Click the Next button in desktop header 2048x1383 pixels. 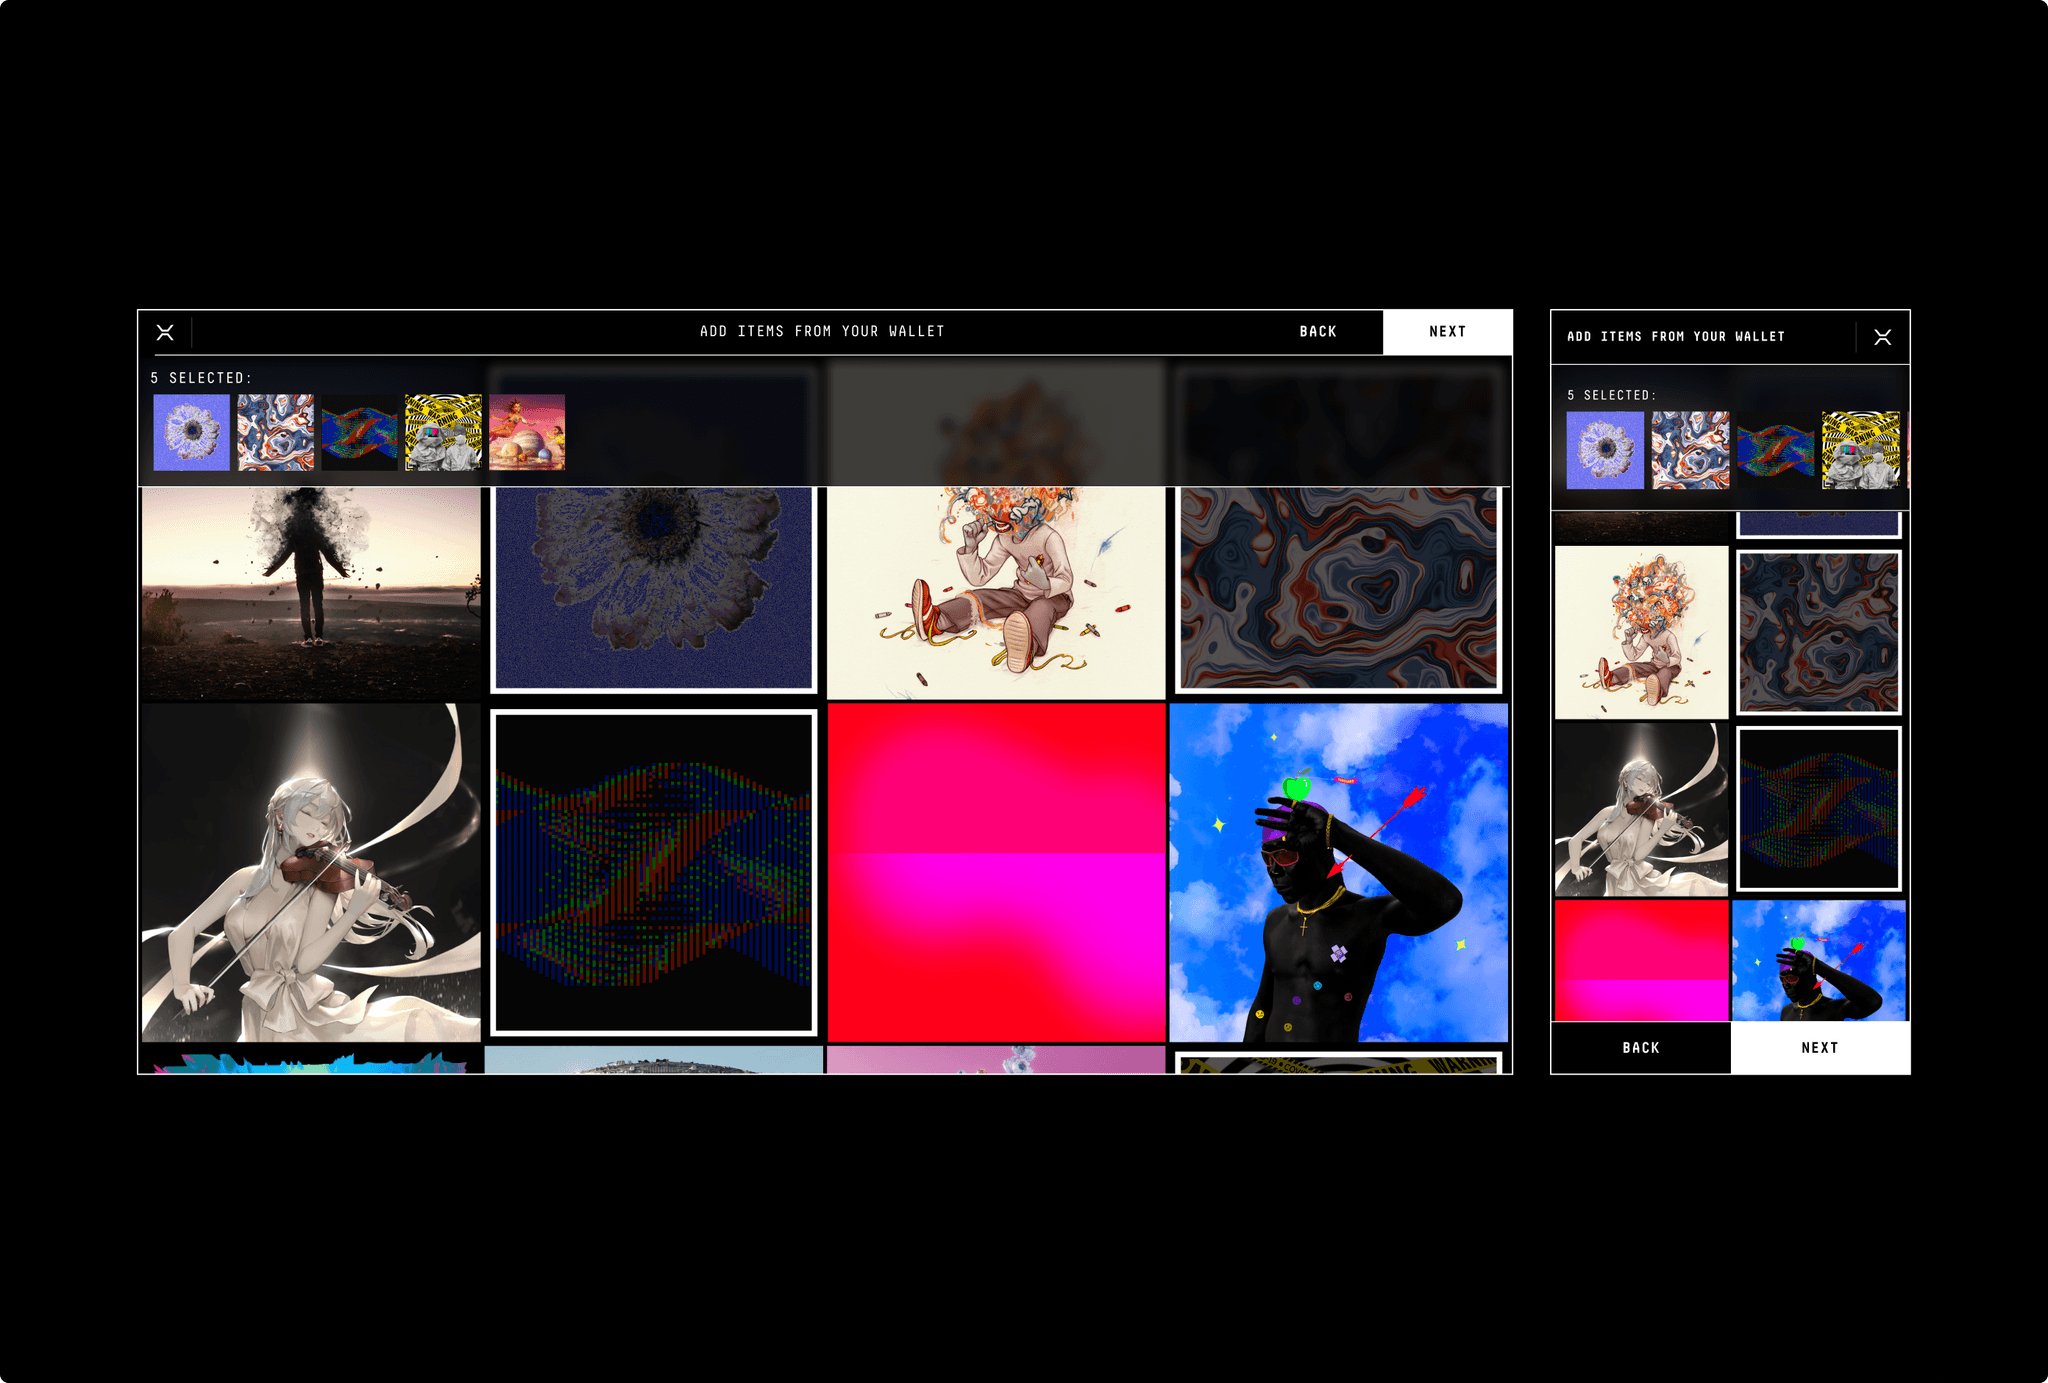tap(1446, 332)
